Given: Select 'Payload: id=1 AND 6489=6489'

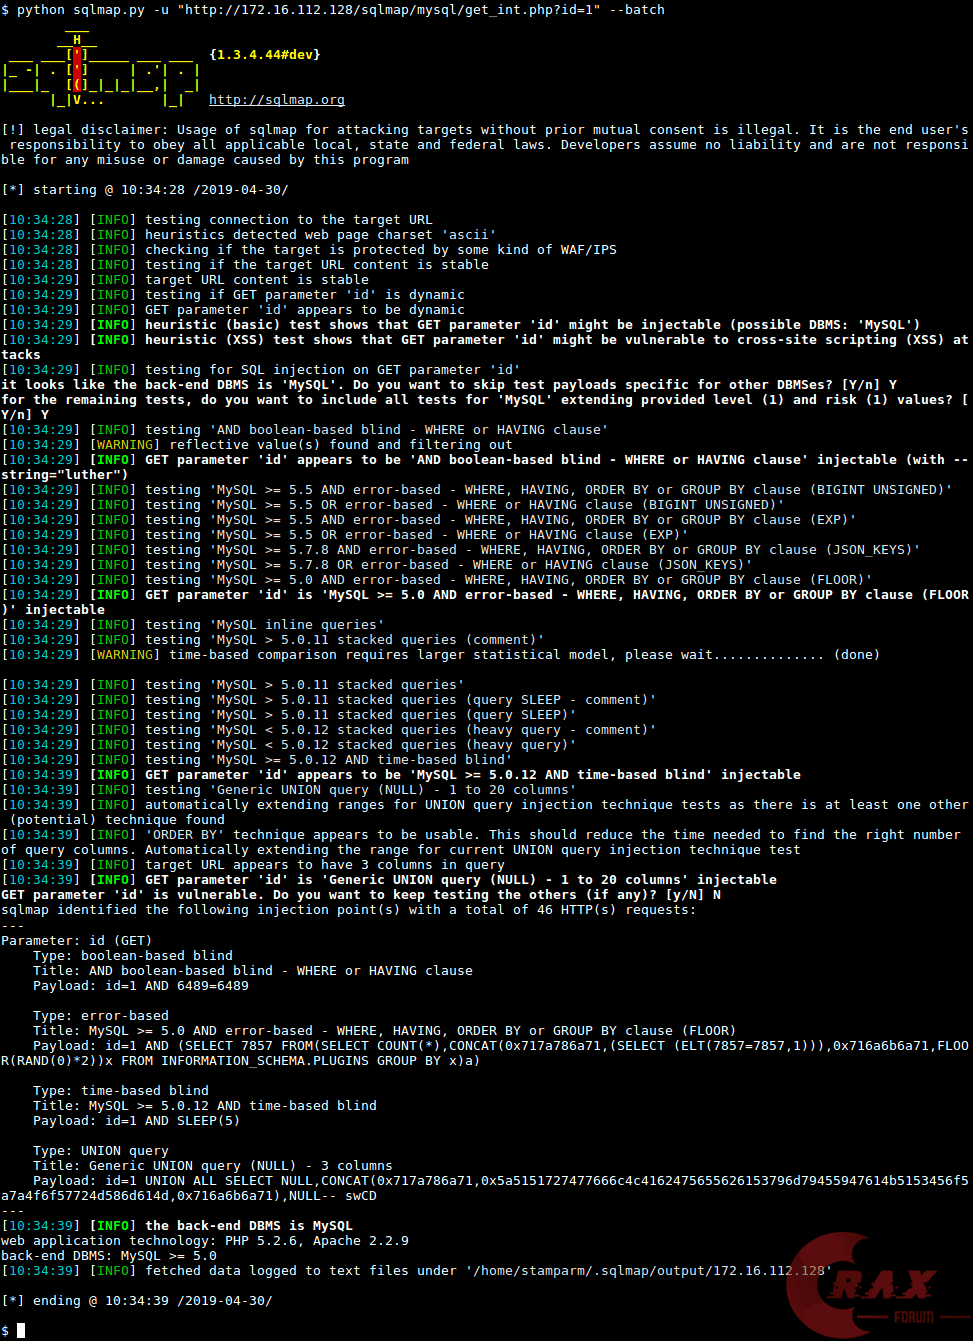Looking at the screenshot, I should 141,986.
